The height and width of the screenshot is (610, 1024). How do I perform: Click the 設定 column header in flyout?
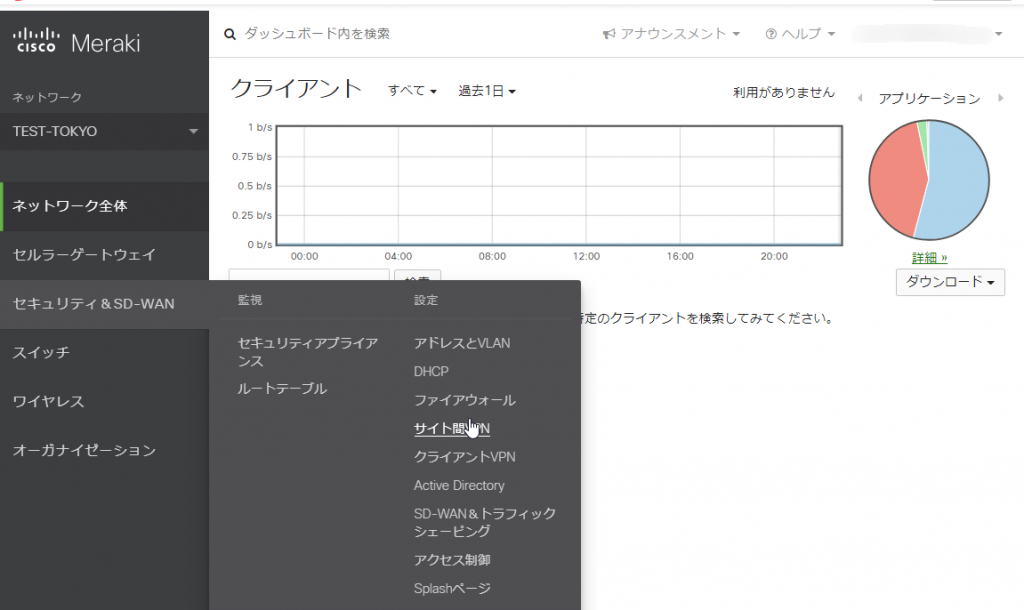[426, 300]
